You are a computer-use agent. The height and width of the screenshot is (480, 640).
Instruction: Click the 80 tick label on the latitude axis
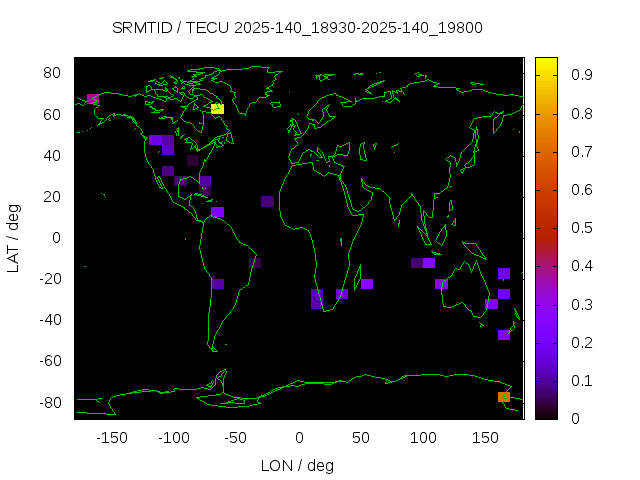[x=53, y=73]
